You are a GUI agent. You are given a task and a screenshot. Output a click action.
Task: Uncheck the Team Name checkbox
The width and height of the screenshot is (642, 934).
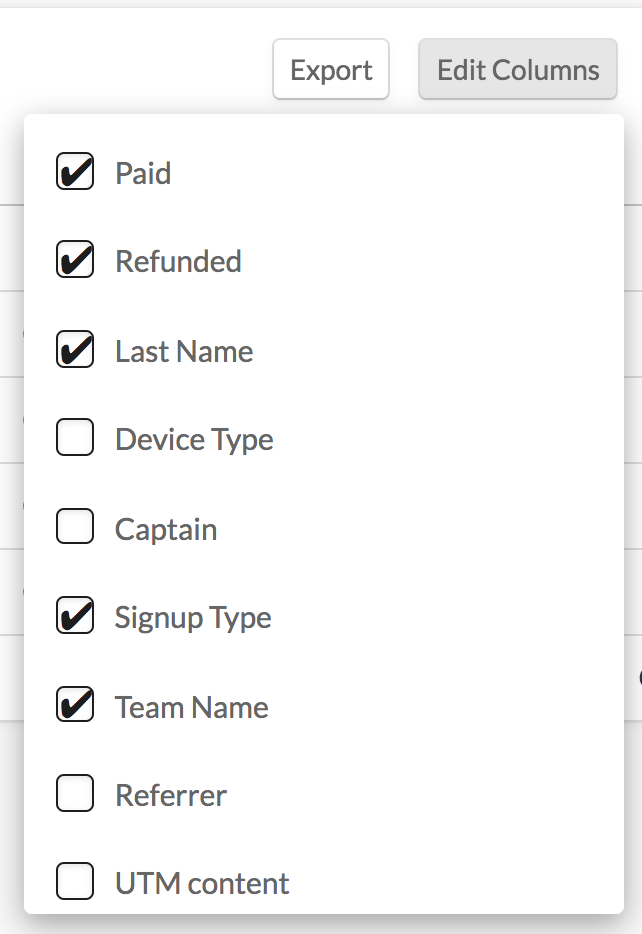pyautogui.click(x=75, y=706)
